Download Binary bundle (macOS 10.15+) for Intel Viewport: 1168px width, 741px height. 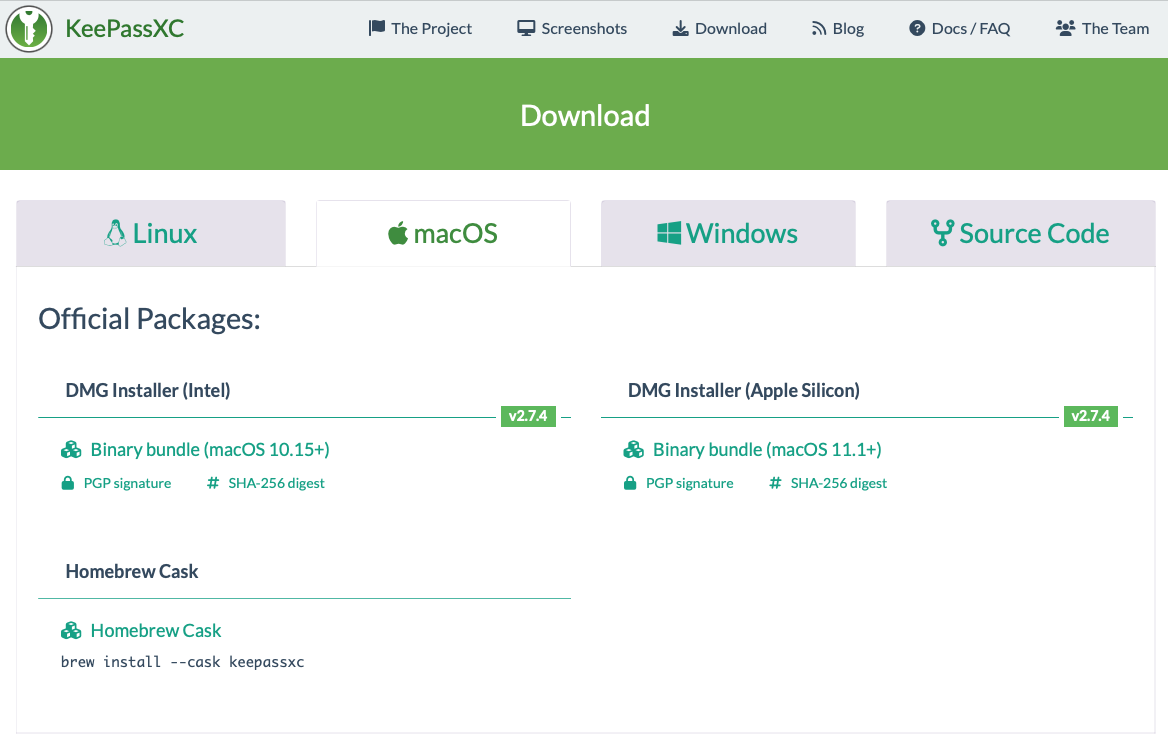click(210, 450)
